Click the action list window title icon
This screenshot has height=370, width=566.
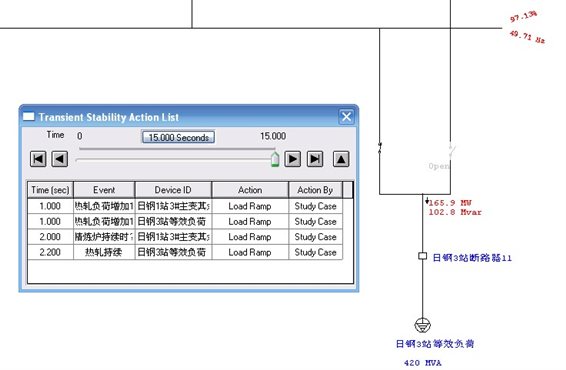click(x=29, y=117)
